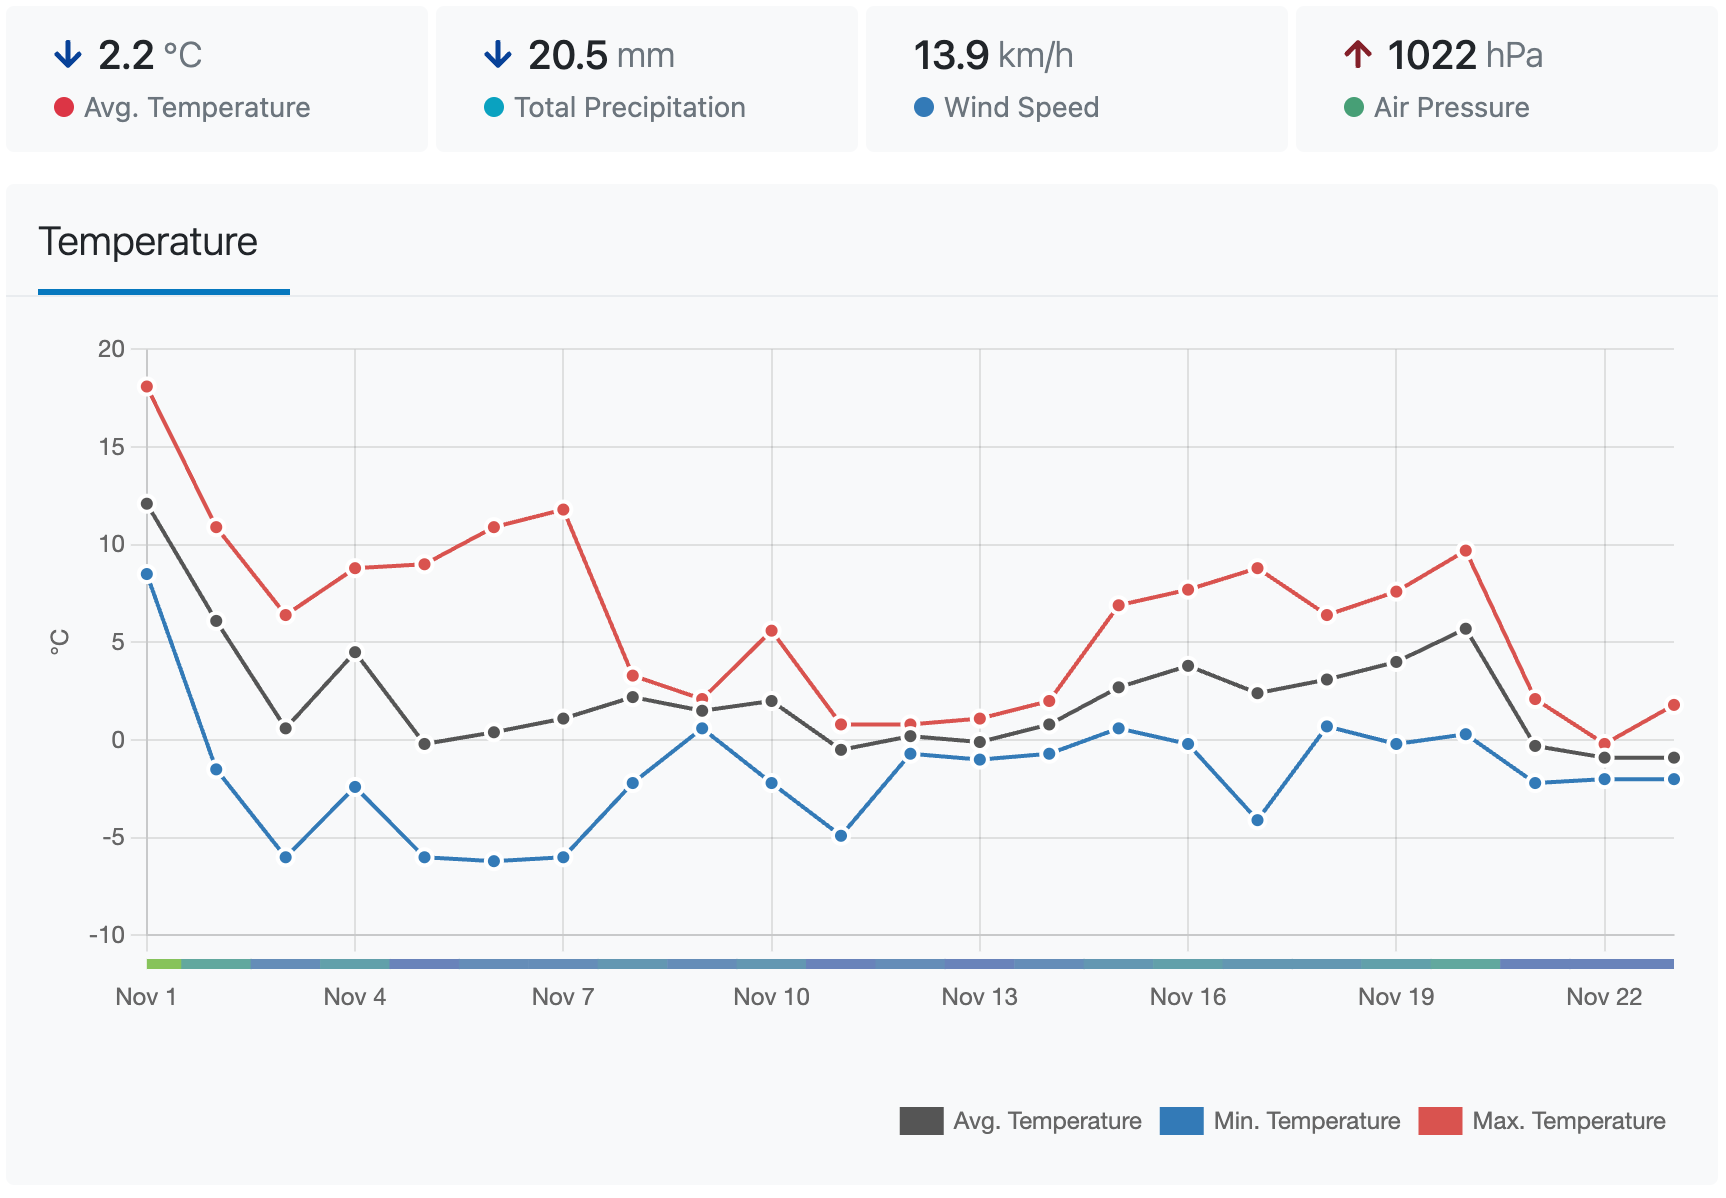This screenshot has width=1726, height=1198.
Task: Click the Nov 1 max temperature point
Action: [147, 387]
